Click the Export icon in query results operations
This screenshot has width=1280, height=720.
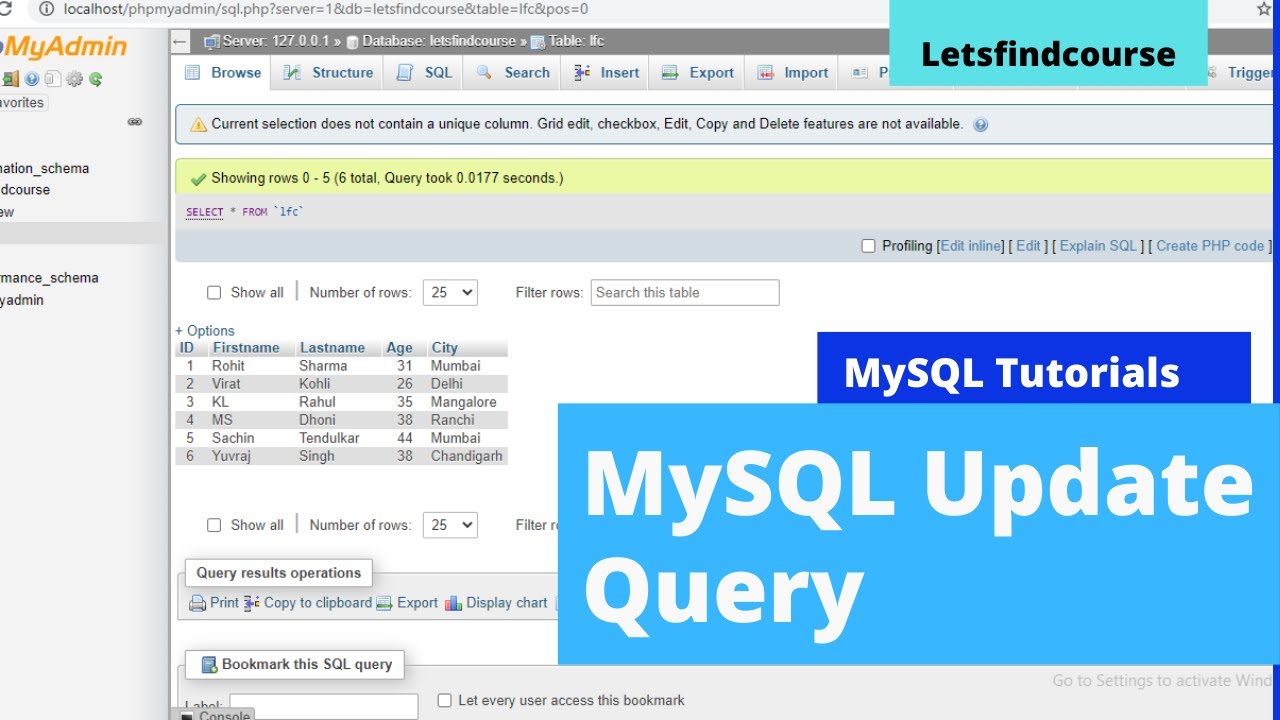385,603
